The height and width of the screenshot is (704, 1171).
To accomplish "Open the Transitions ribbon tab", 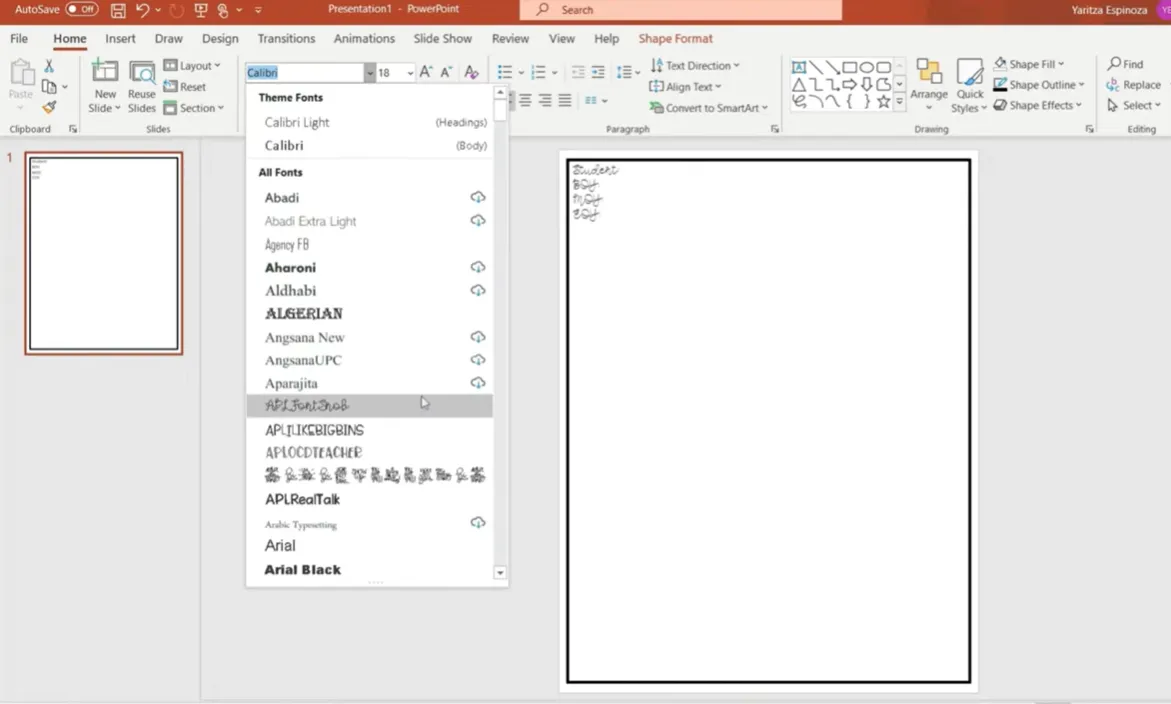I will [286, 38].
